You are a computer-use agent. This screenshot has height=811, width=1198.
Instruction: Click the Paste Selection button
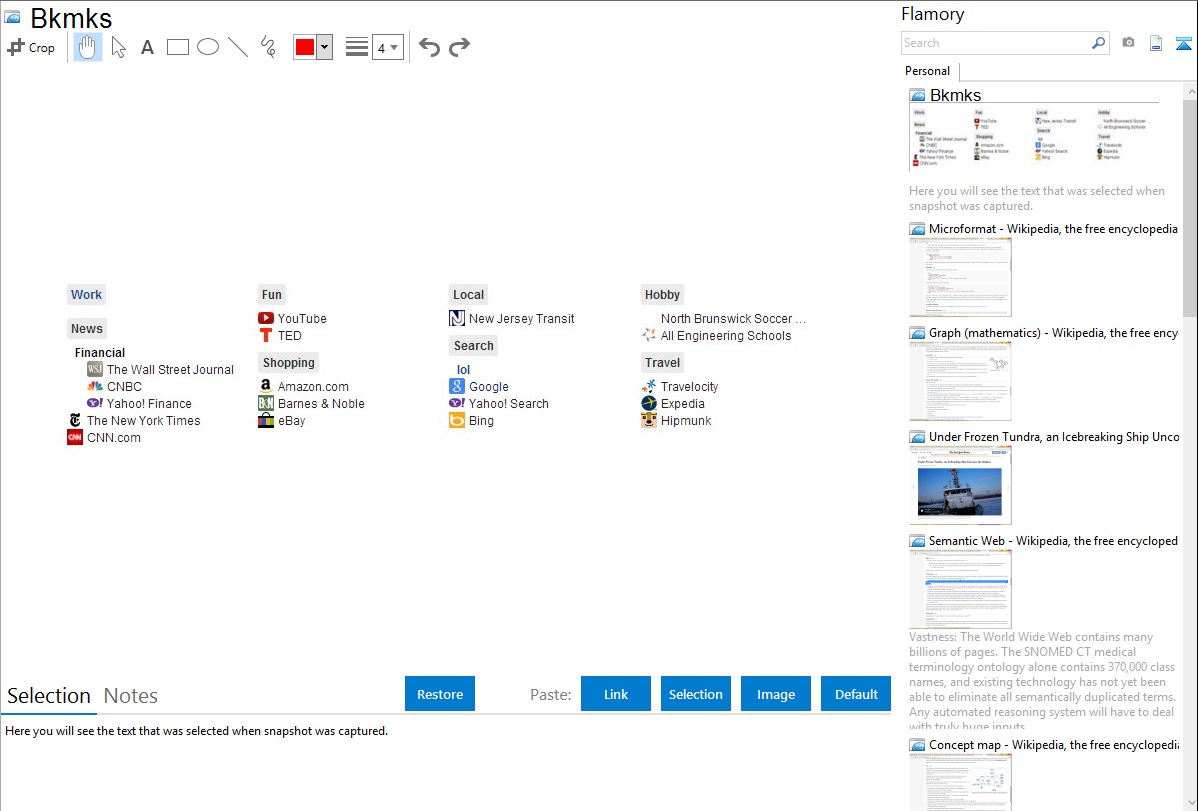[x=696, y=694]
